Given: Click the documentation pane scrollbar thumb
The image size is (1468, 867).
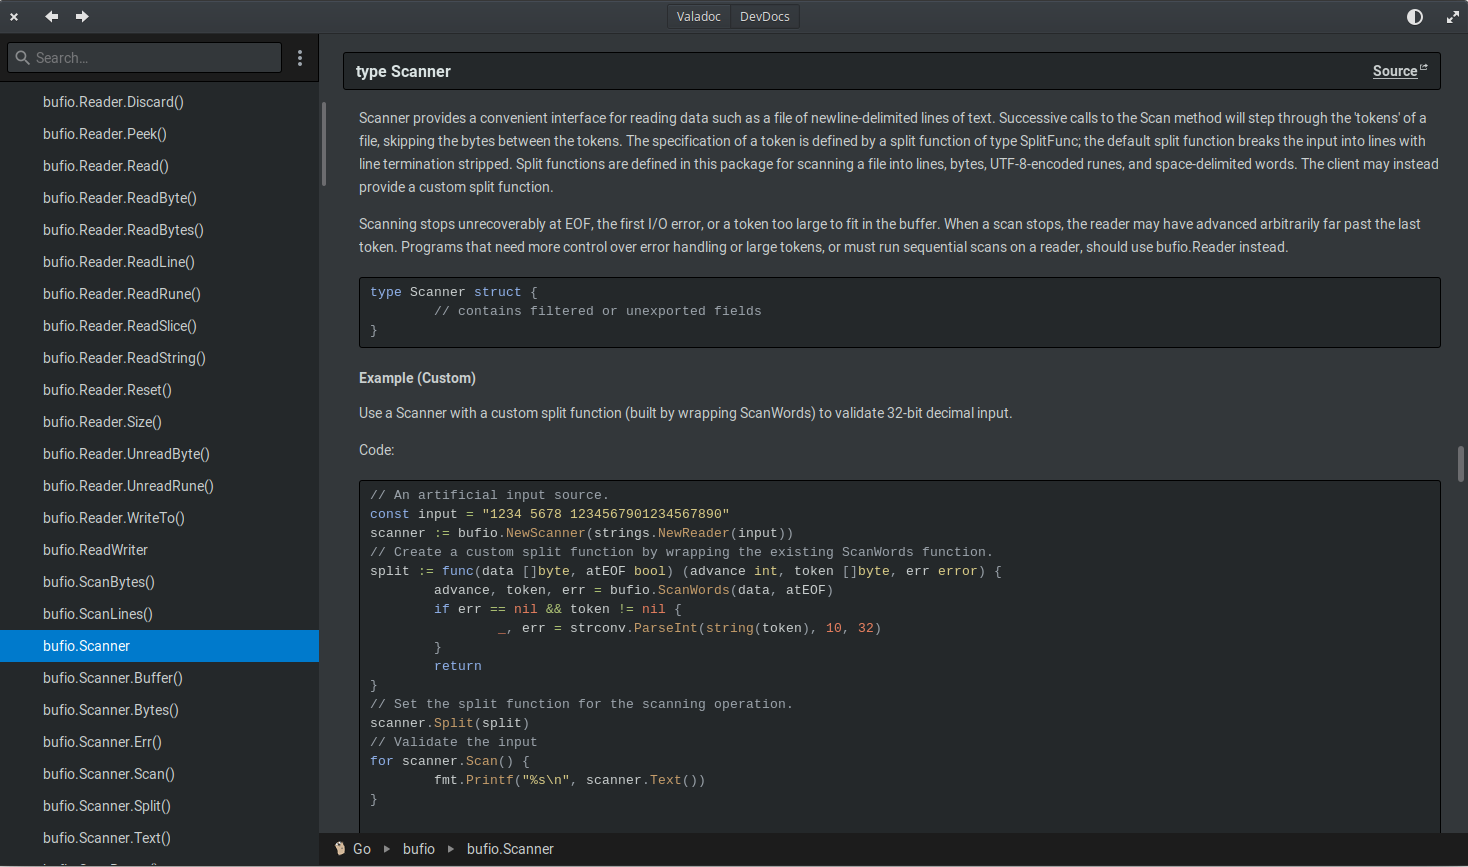Looking at the screenshot, I should click(1461, 464).
